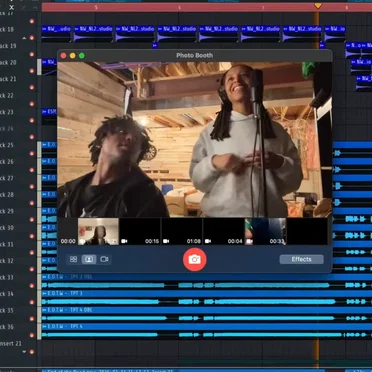Open the 00:15 video clip thumbnail
Screen dimensions: 372x372
click(x=140, y=232)
